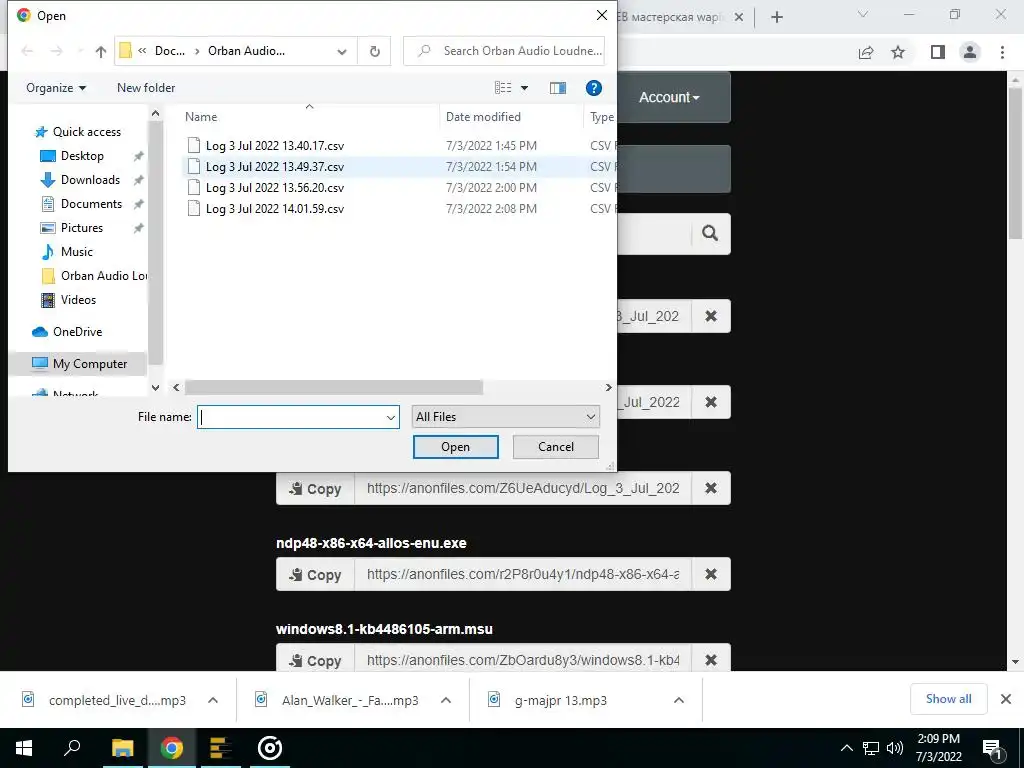Open the Organize menu

pos(56,88)
